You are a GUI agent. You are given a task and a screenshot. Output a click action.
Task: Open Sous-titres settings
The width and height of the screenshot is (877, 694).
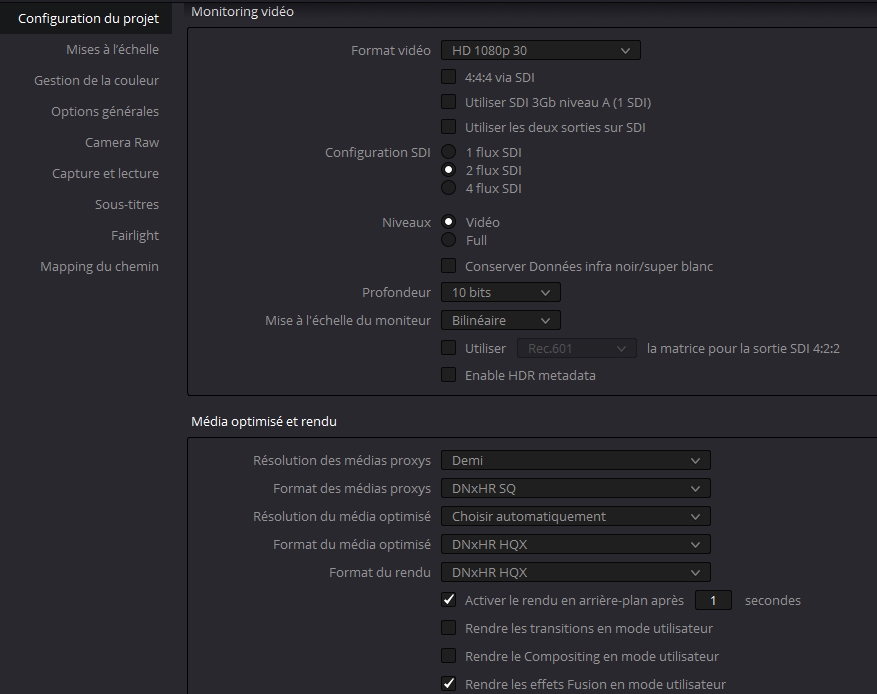[127, 204]
